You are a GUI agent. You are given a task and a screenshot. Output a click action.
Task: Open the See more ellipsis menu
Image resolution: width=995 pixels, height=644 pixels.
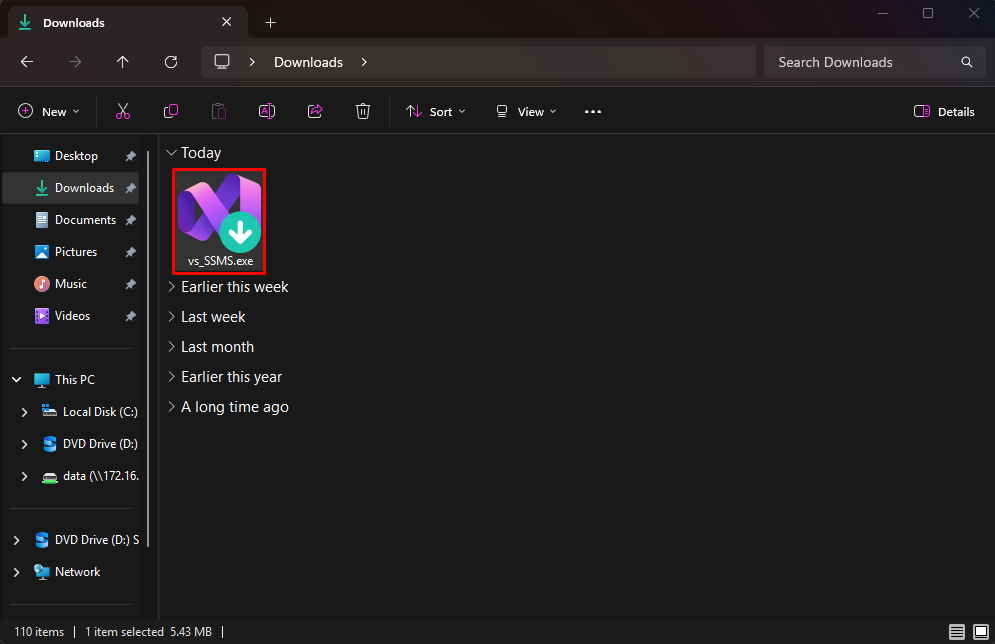(593, 112)
